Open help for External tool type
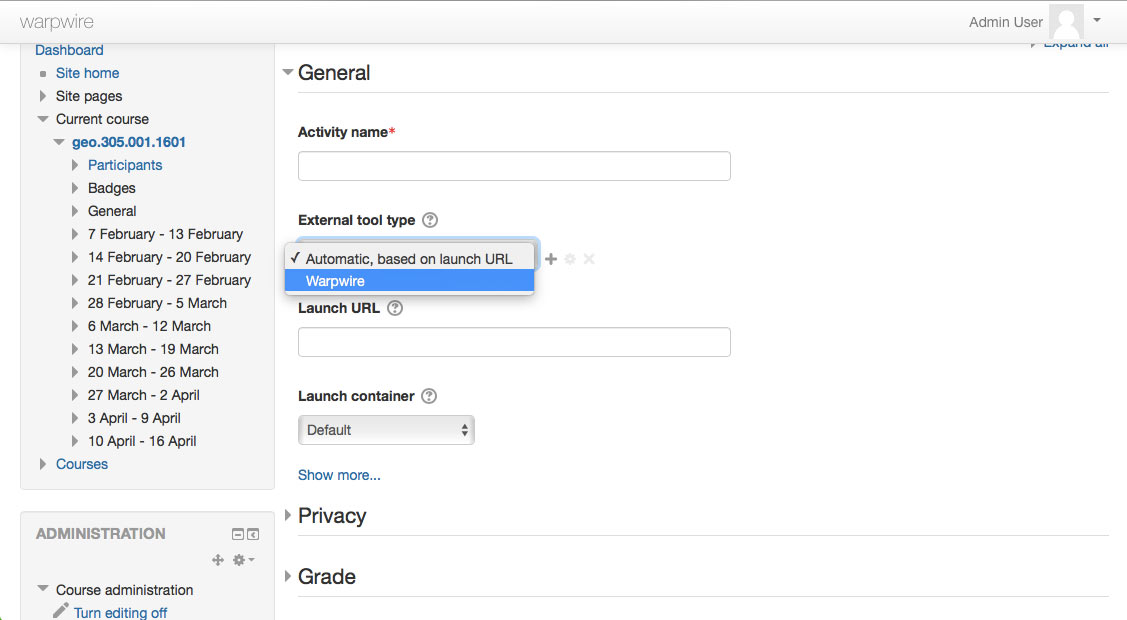1127x620 pixels. click(430, 220)
